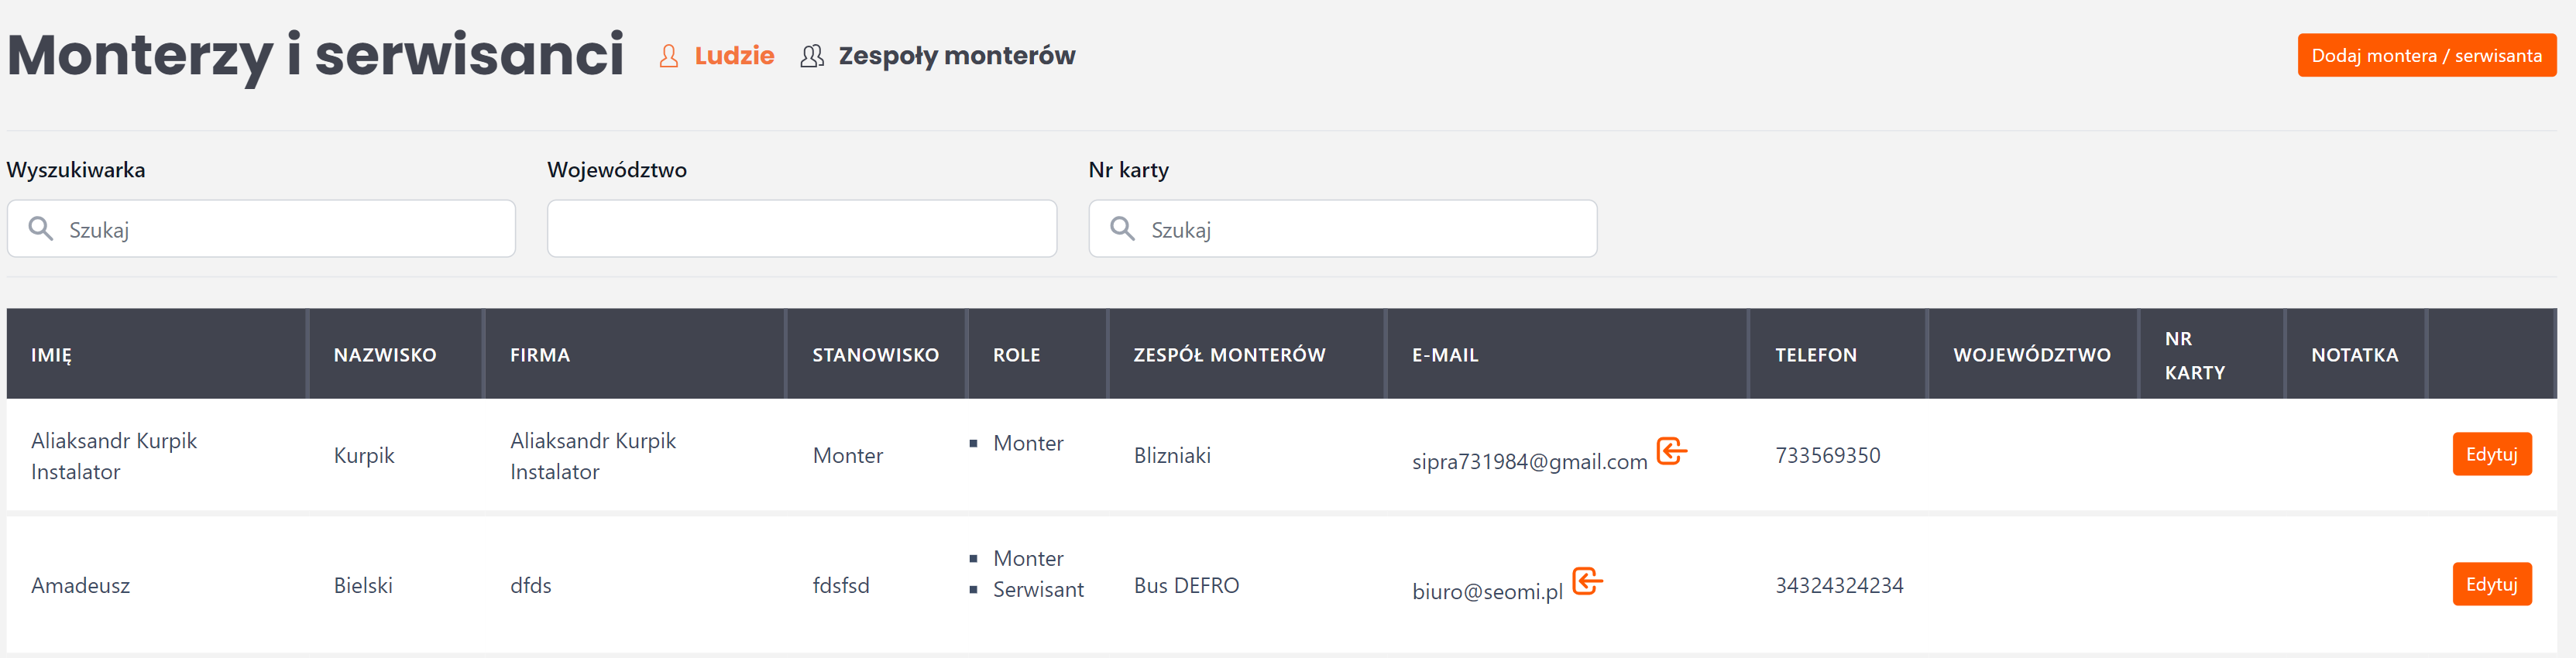Viewport: 2576px width, 658px height.
Task: Open the Województwo dropdown filter
Action: [801, 229]
